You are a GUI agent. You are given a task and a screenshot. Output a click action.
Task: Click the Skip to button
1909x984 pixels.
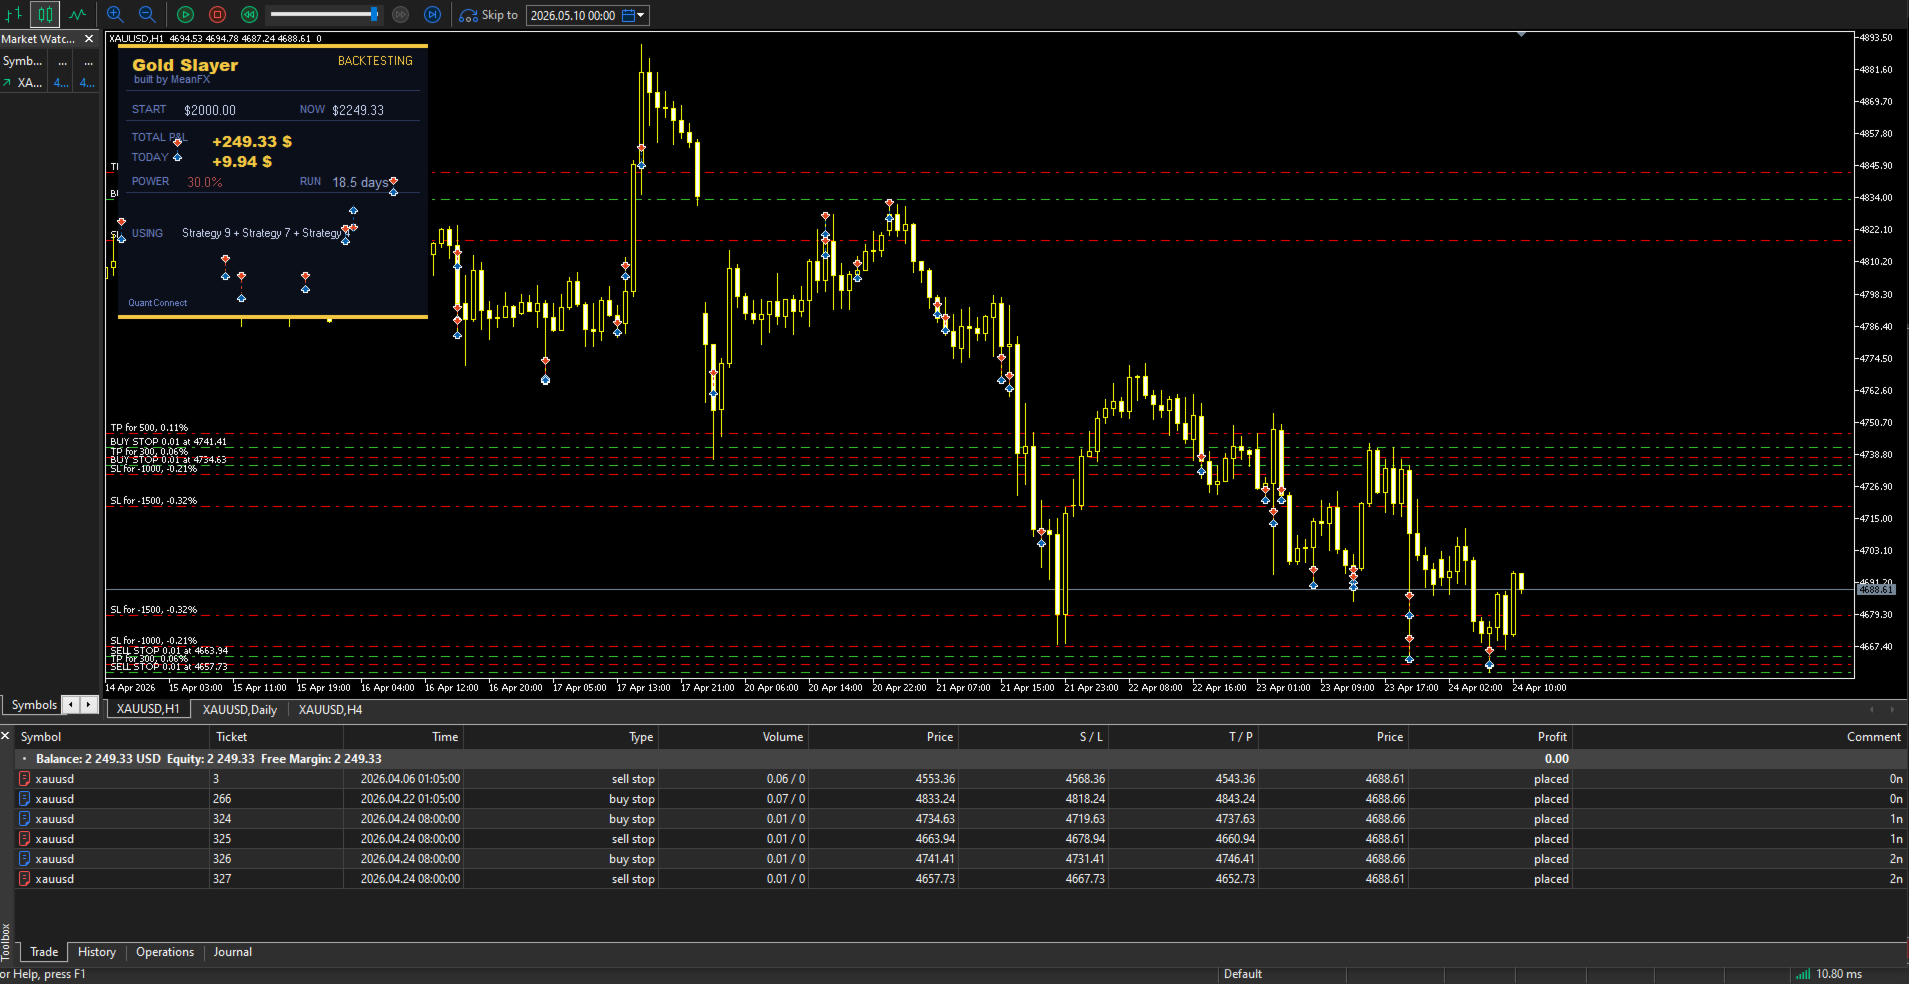pos(488,15)
